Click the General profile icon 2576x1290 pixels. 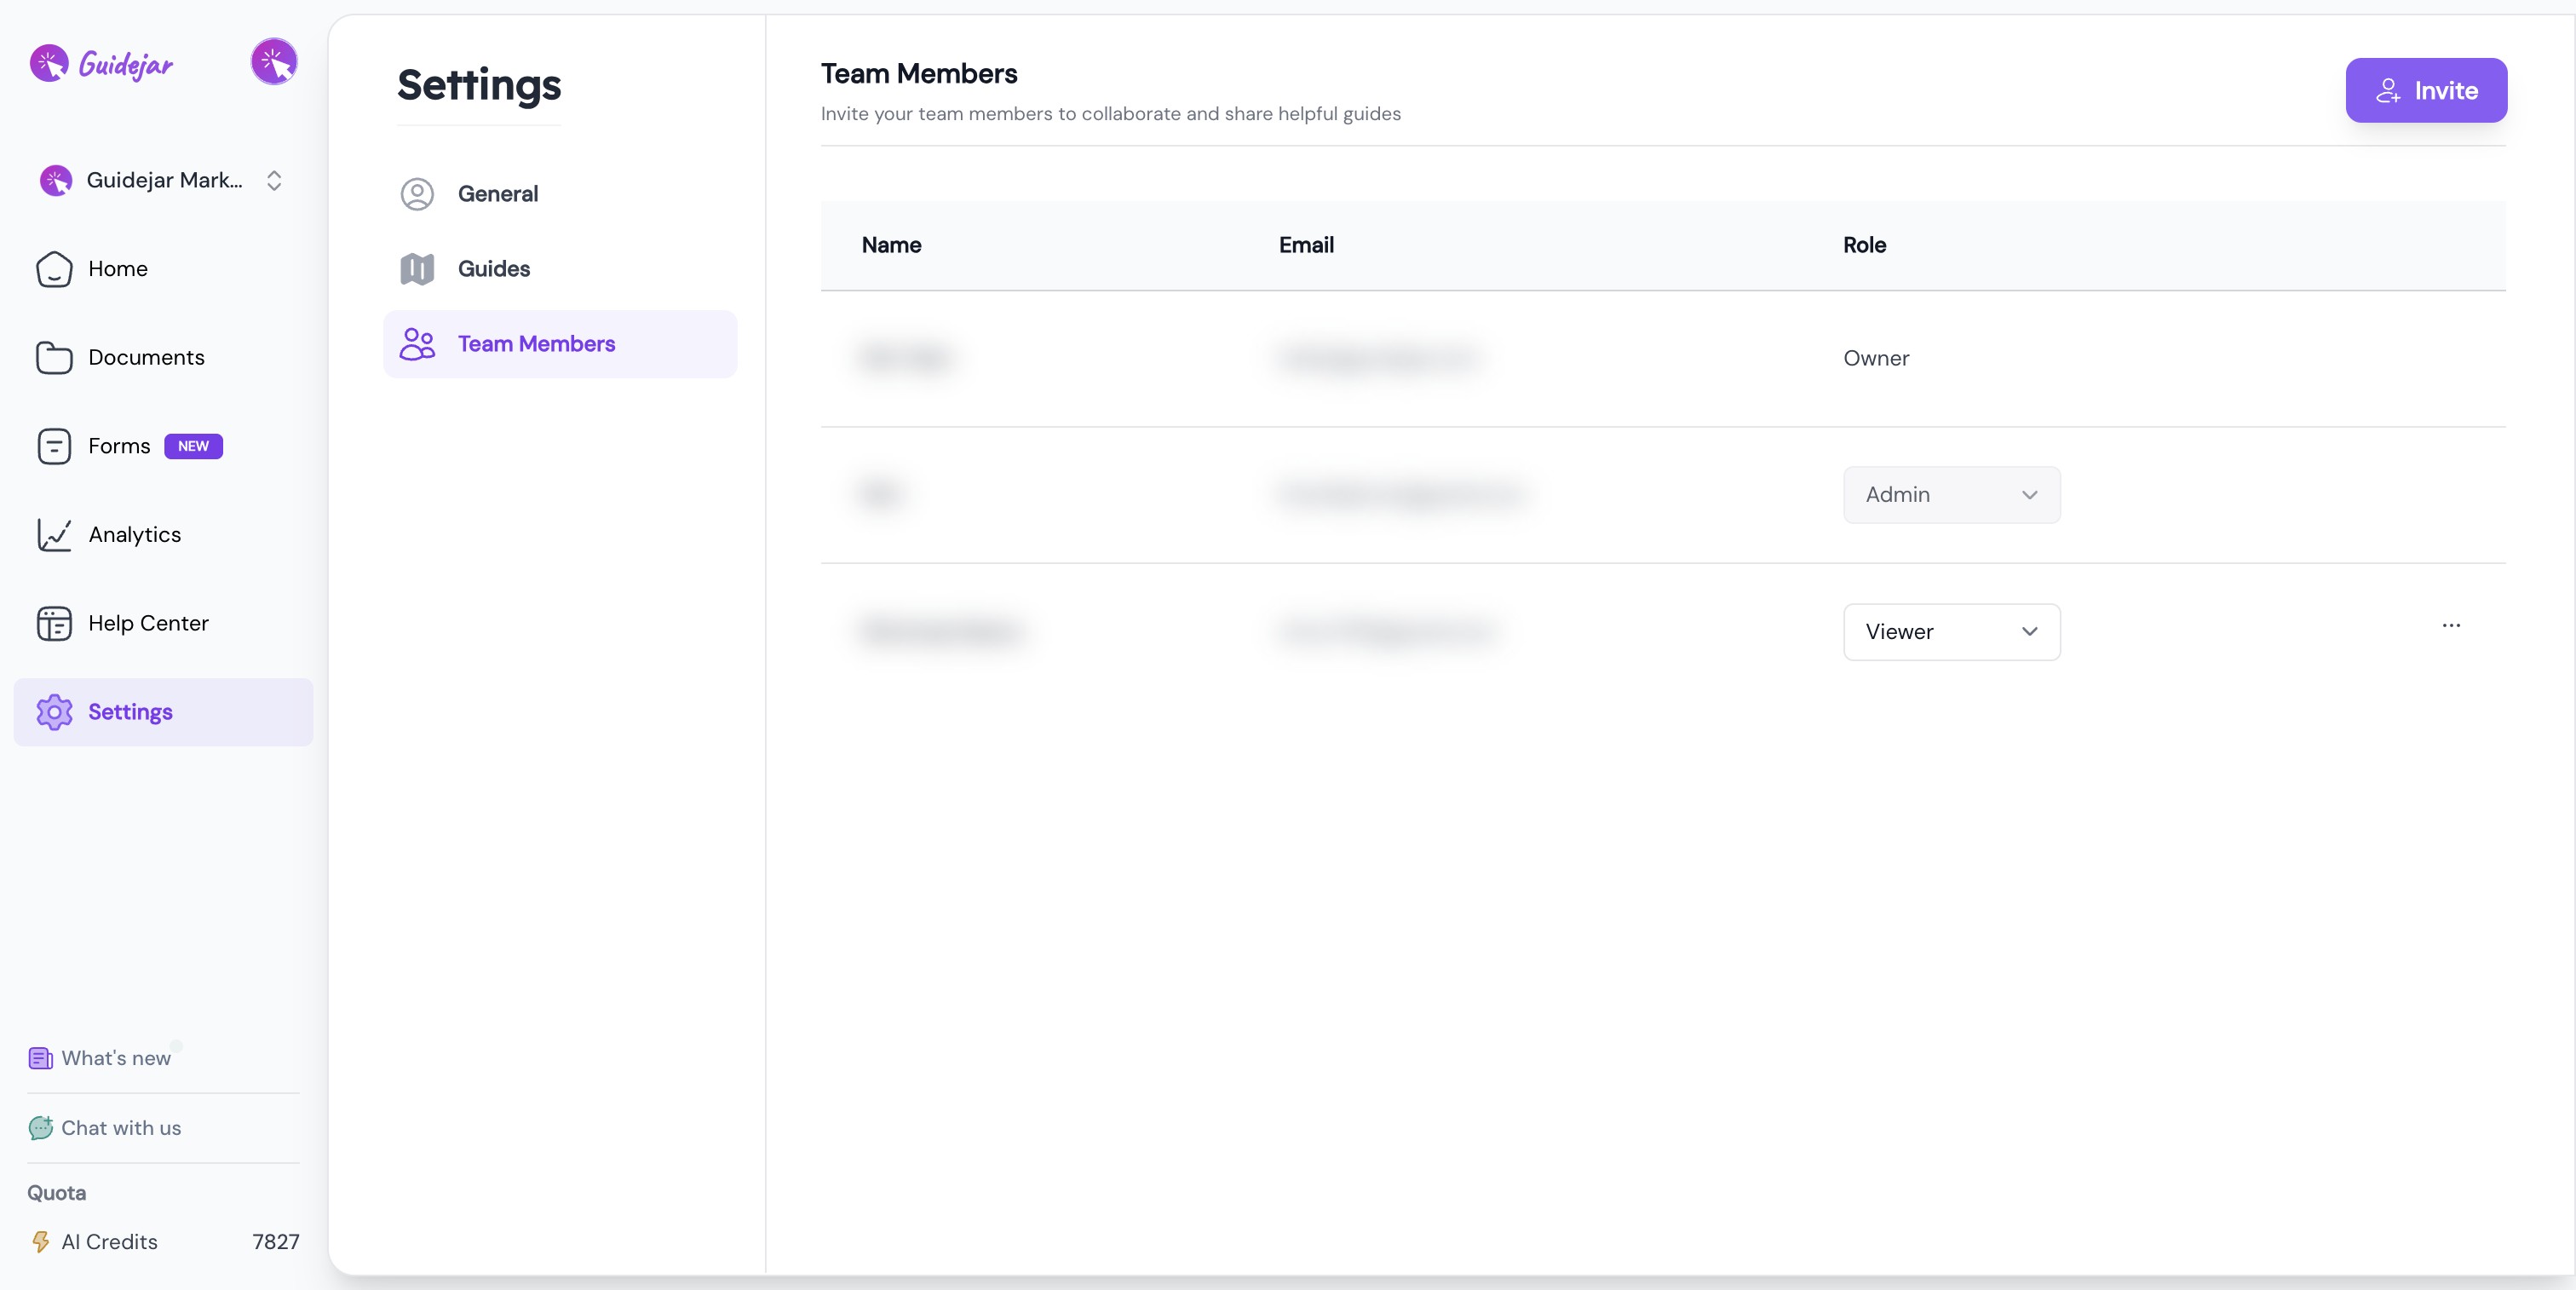pyautogui.click(x=417, y=194)
